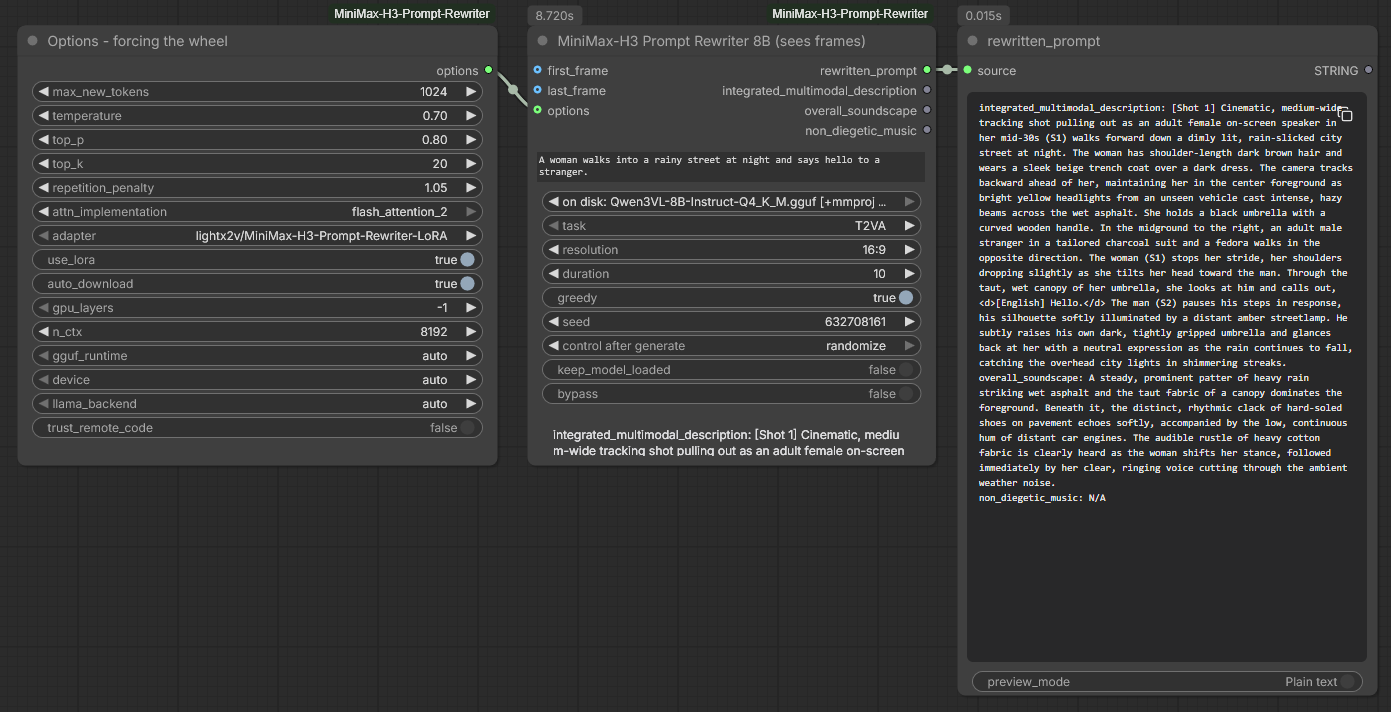Increase n_ctx with right arrow
1391x712 pixels.
pos(470,332)
